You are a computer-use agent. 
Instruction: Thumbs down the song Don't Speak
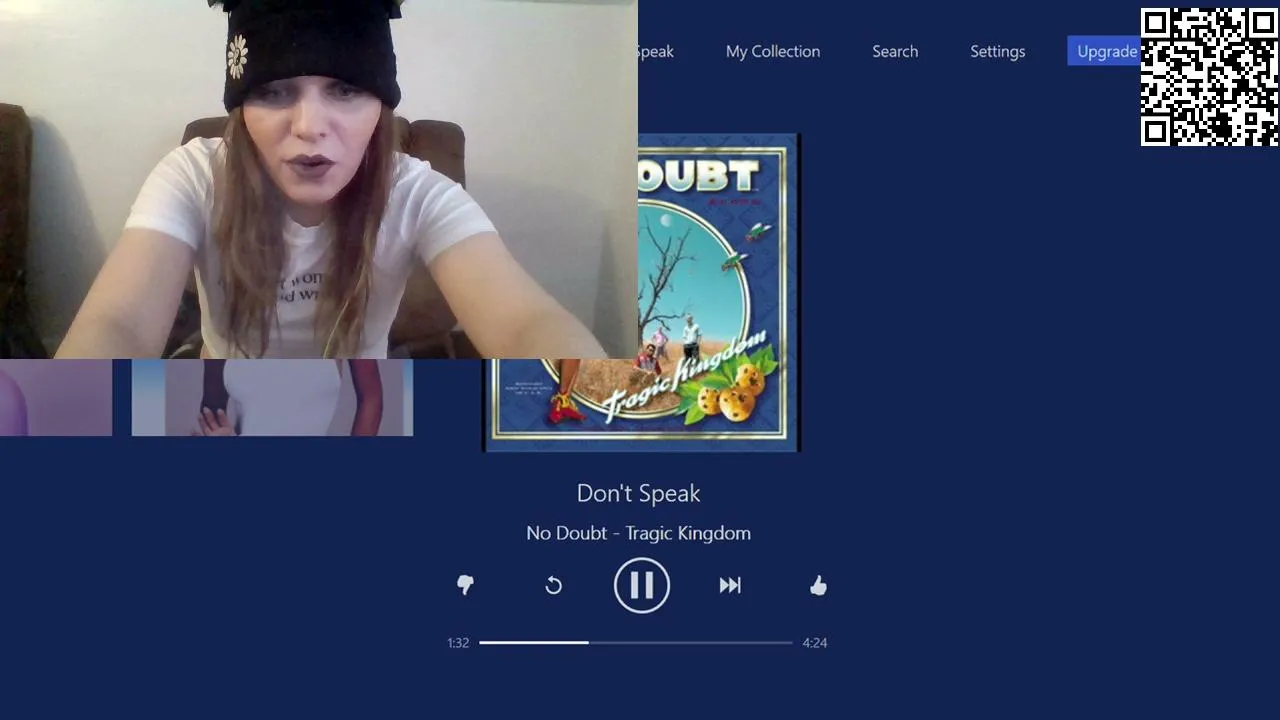pyautogui.click(x=465, y=586)
